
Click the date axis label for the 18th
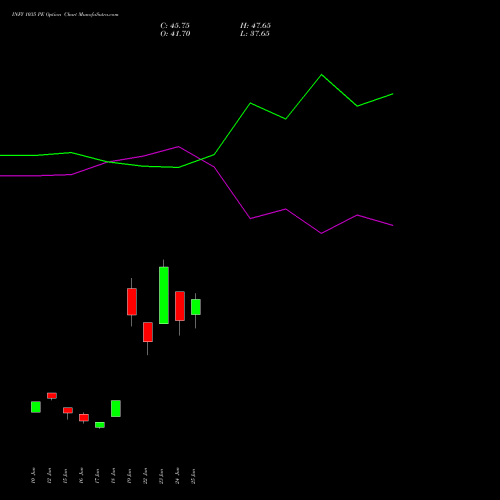[x=113, y=476]
